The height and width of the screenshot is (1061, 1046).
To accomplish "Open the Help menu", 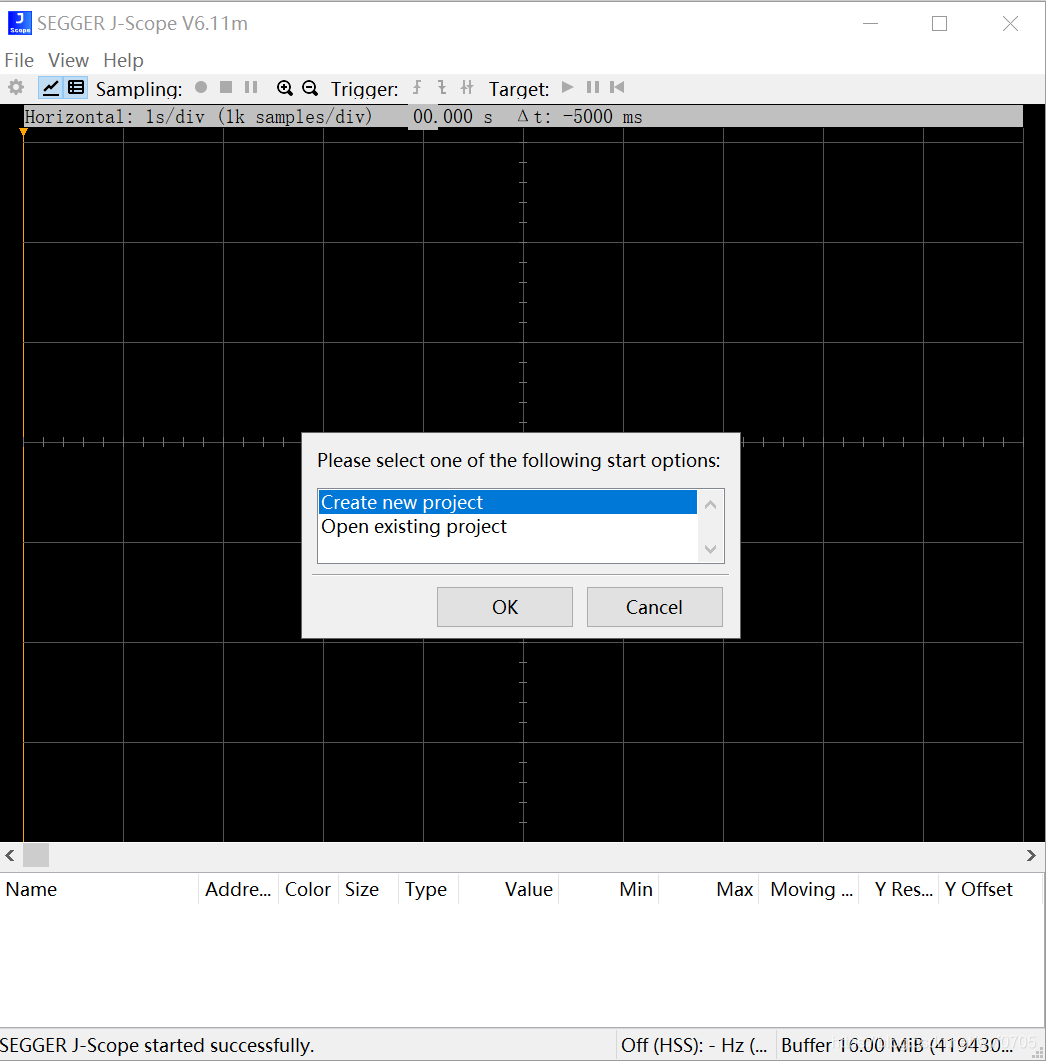I will point(123,60).
